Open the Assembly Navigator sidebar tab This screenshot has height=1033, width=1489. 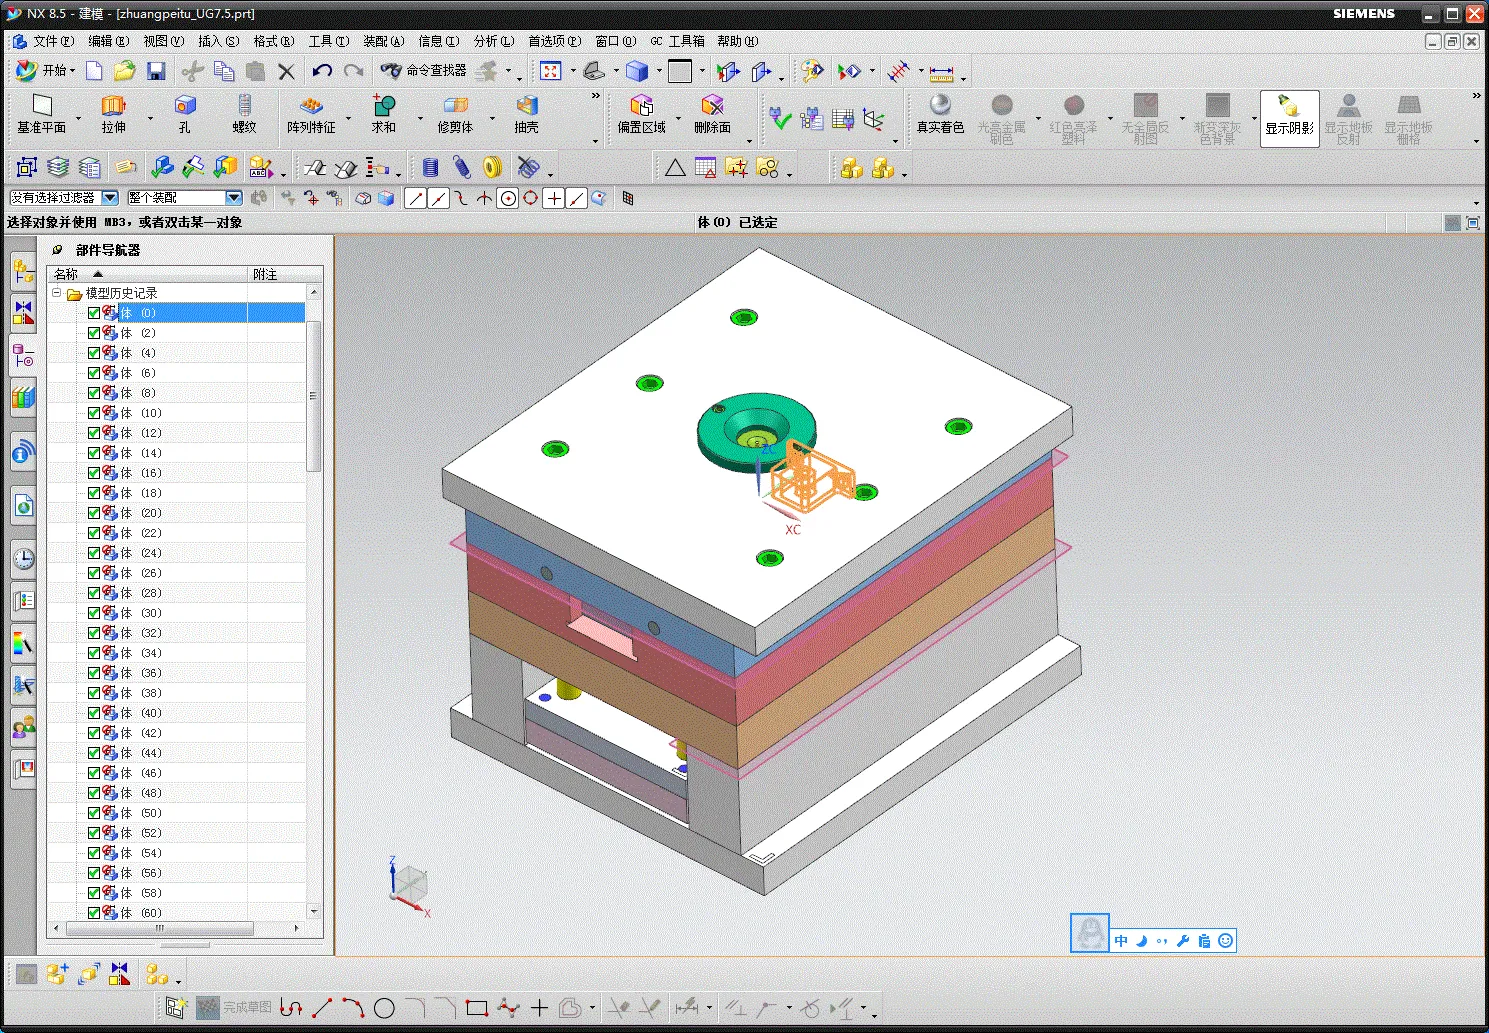pyautogui.click(x=23, y=272)
